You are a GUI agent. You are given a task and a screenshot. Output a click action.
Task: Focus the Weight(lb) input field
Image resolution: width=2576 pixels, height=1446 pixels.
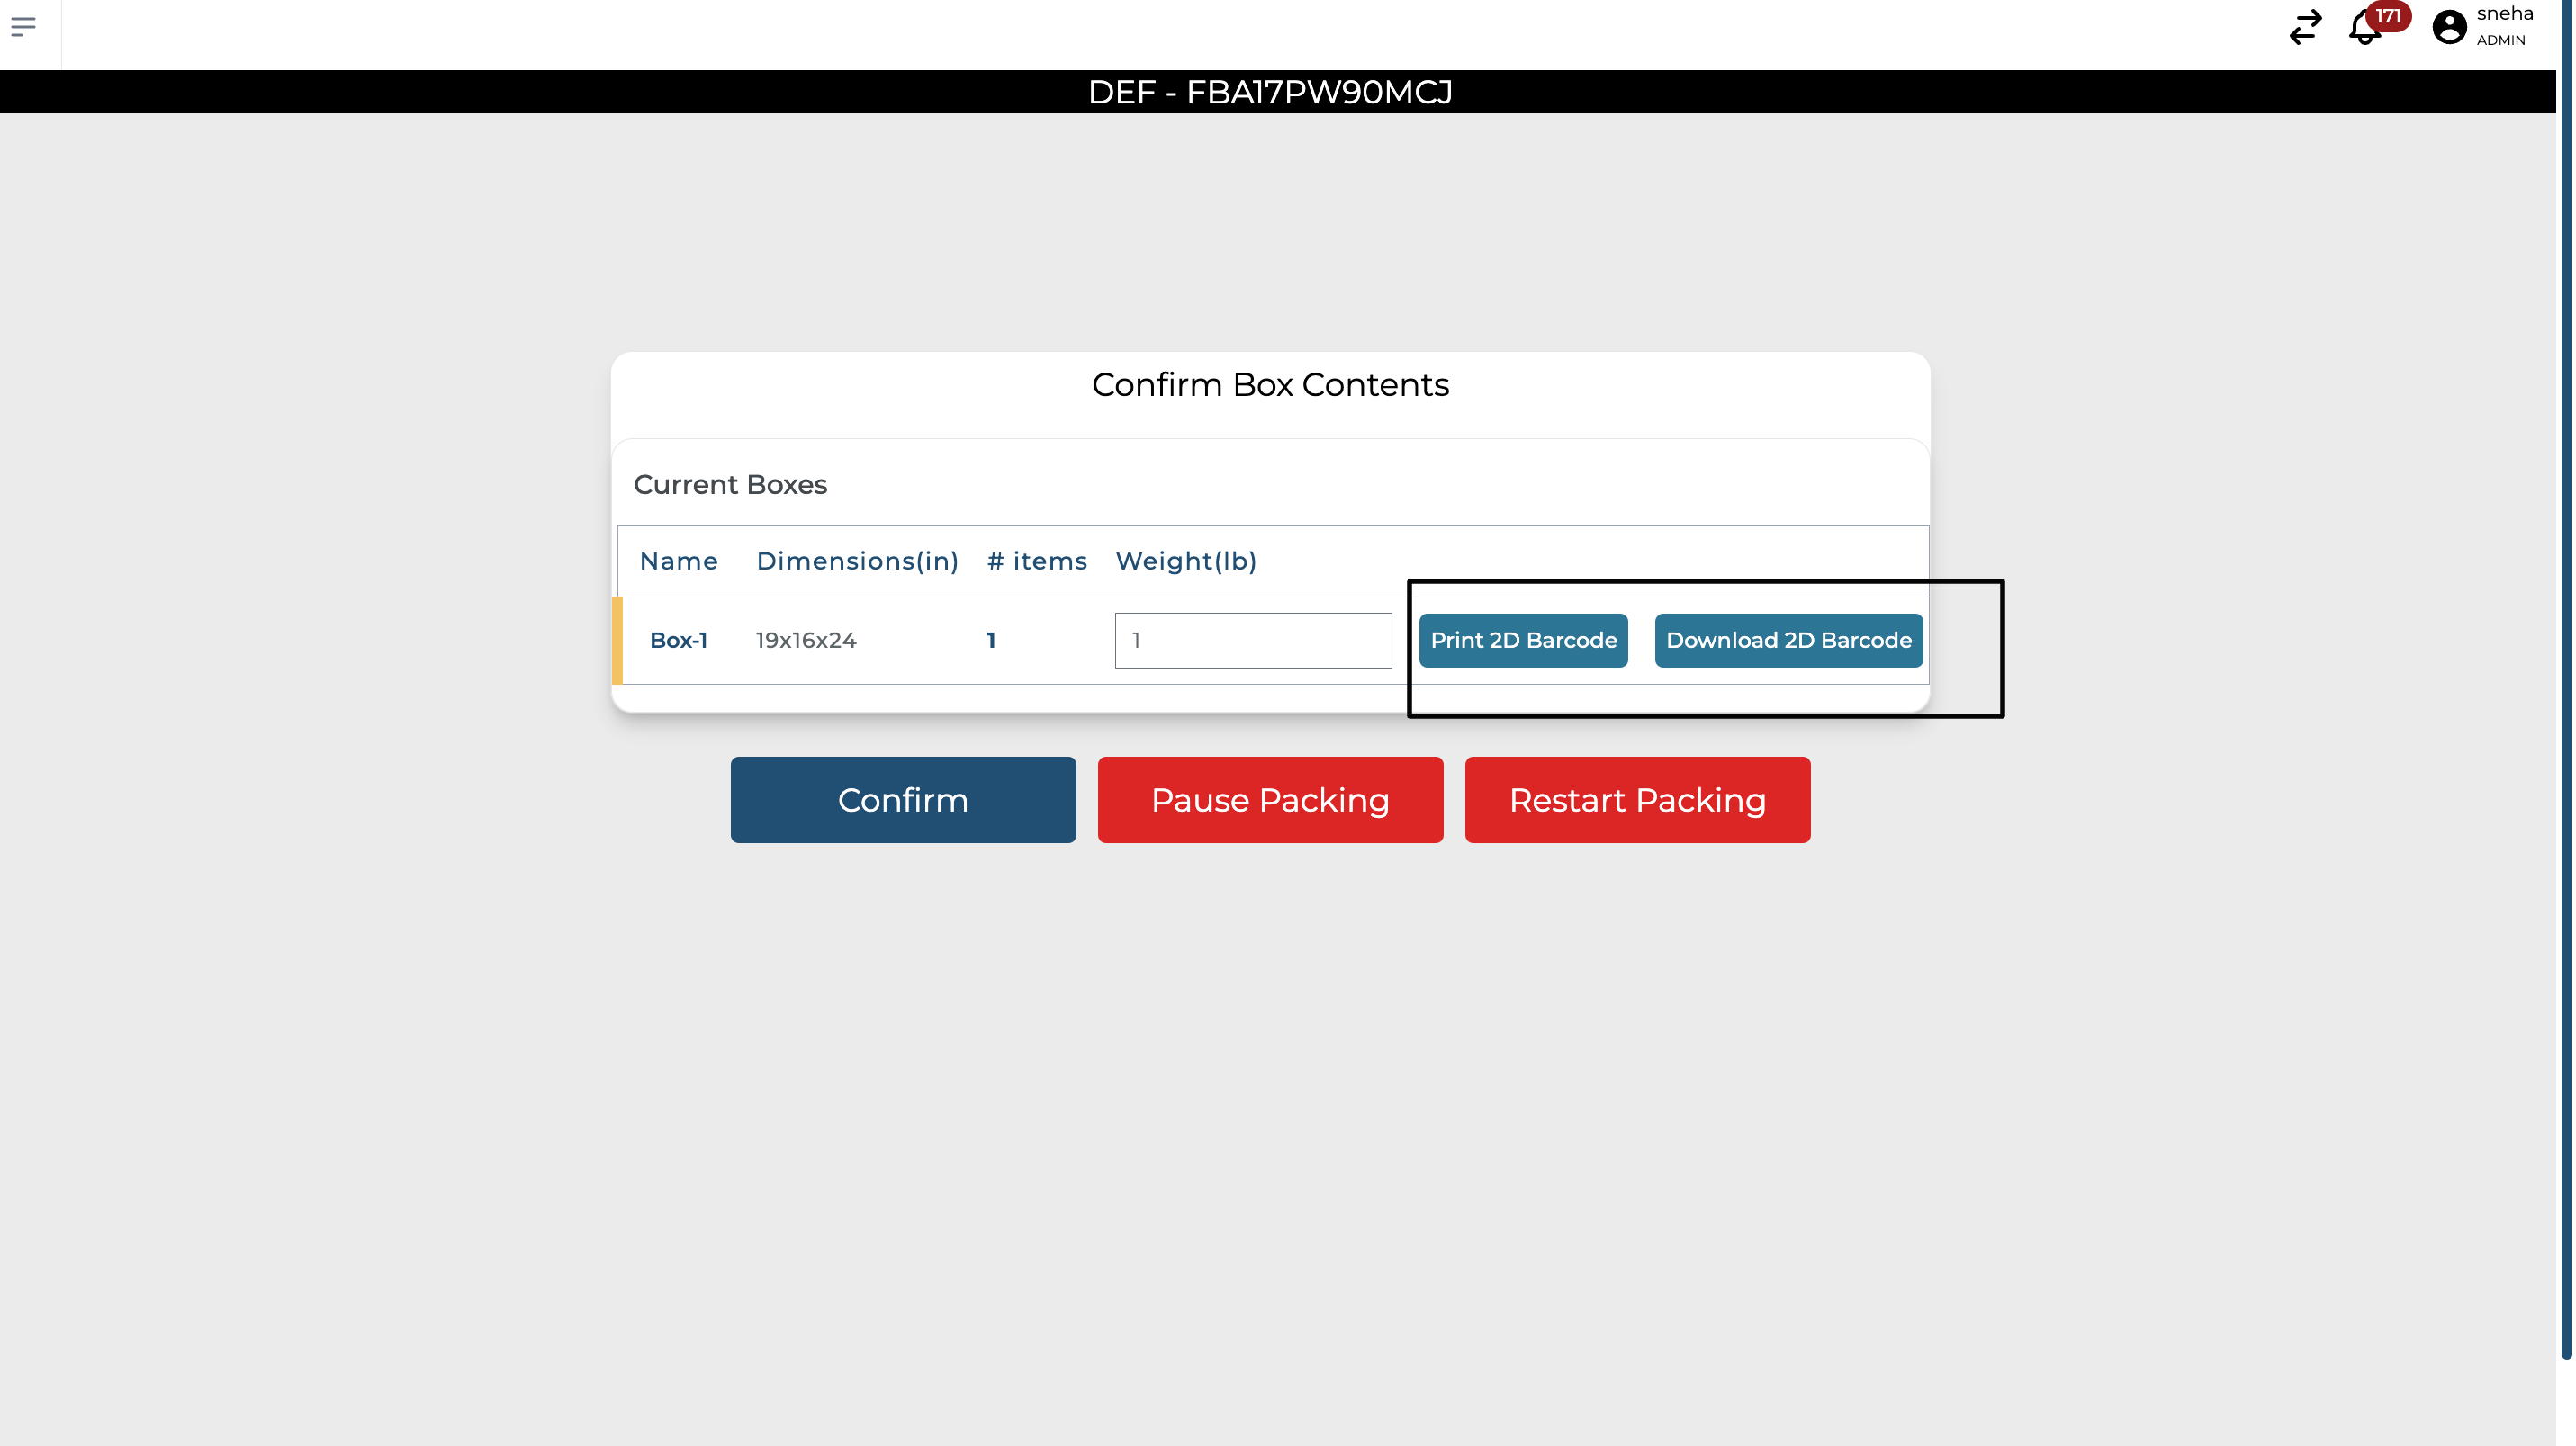click(1252, 640)
